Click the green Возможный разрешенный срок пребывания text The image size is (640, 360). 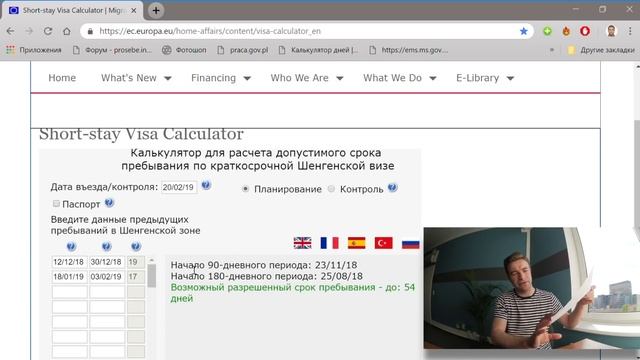(293, 293)
